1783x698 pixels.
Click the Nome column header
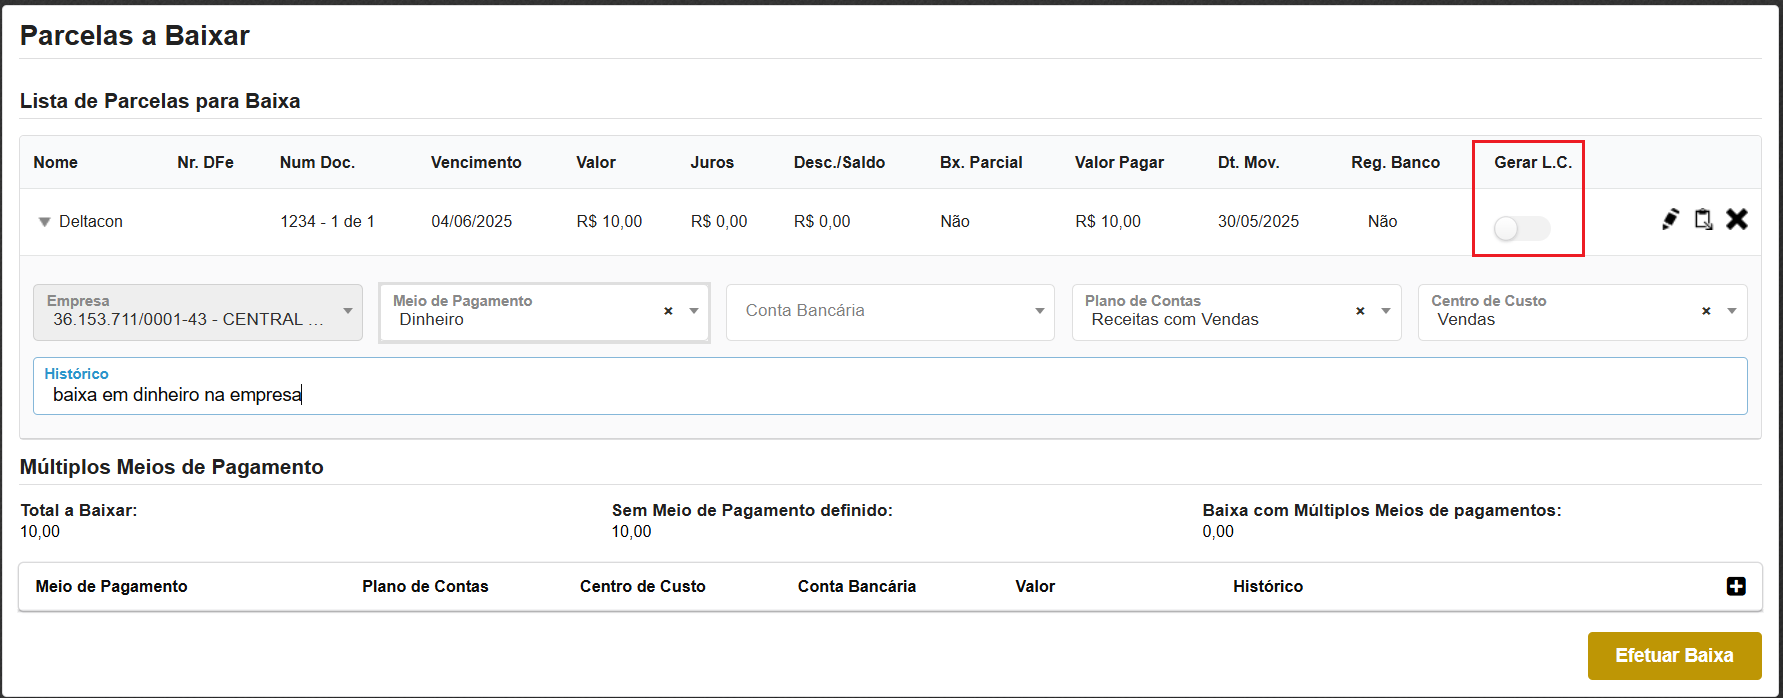55,162
